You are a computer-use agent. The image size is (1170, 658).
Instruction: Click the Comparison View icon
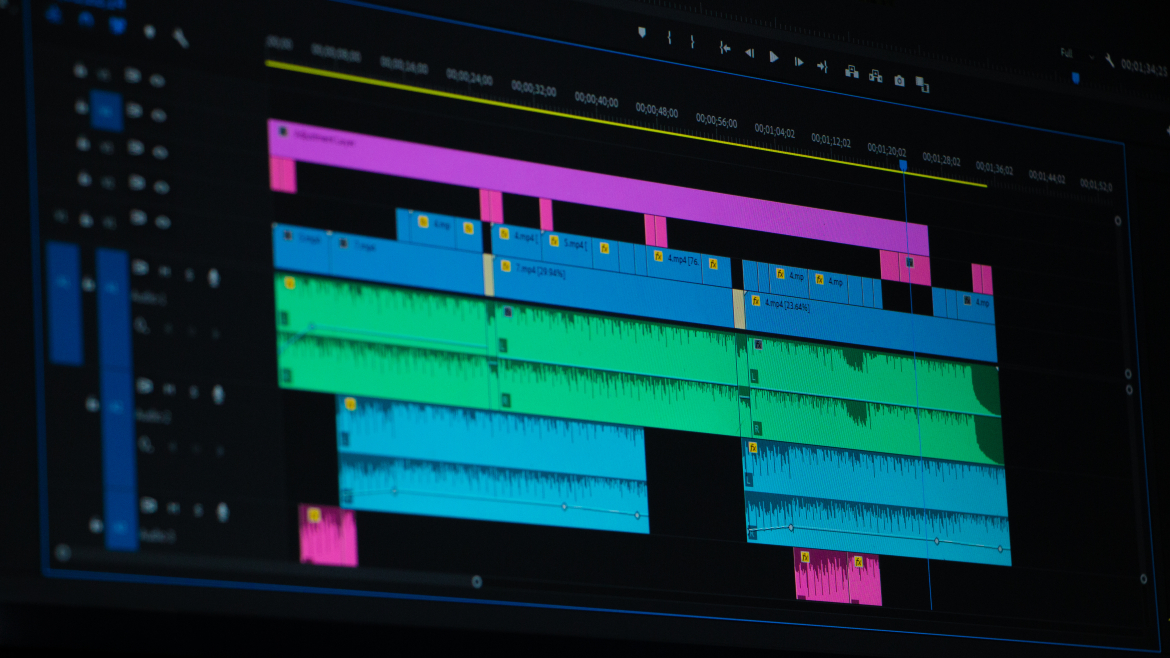click(x=922, y=85)
